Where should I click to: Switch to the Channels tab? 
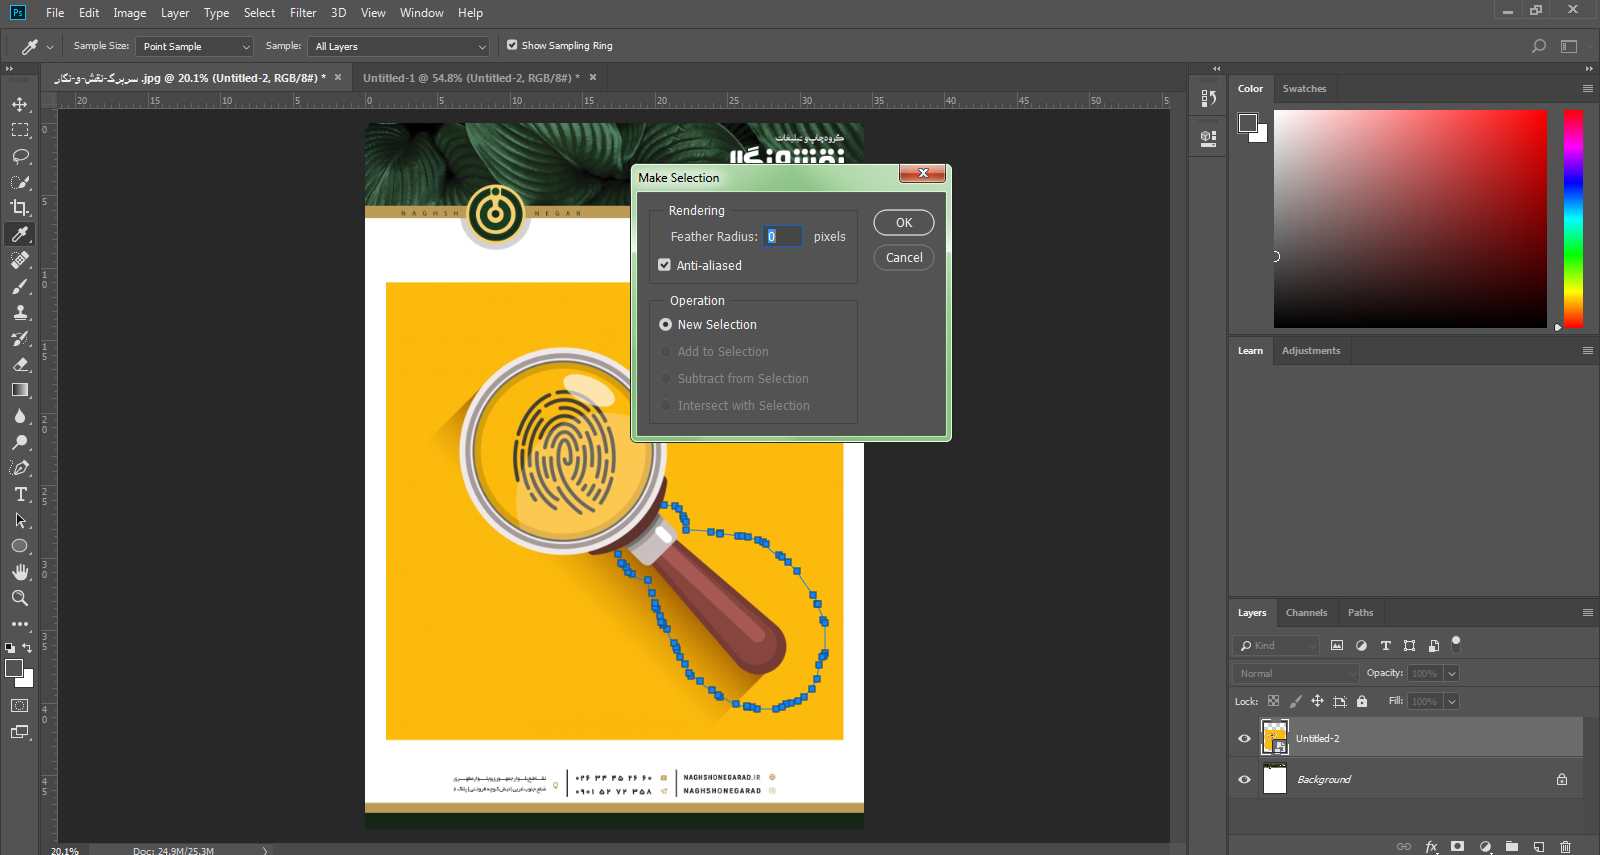(x=1306, y=613)
